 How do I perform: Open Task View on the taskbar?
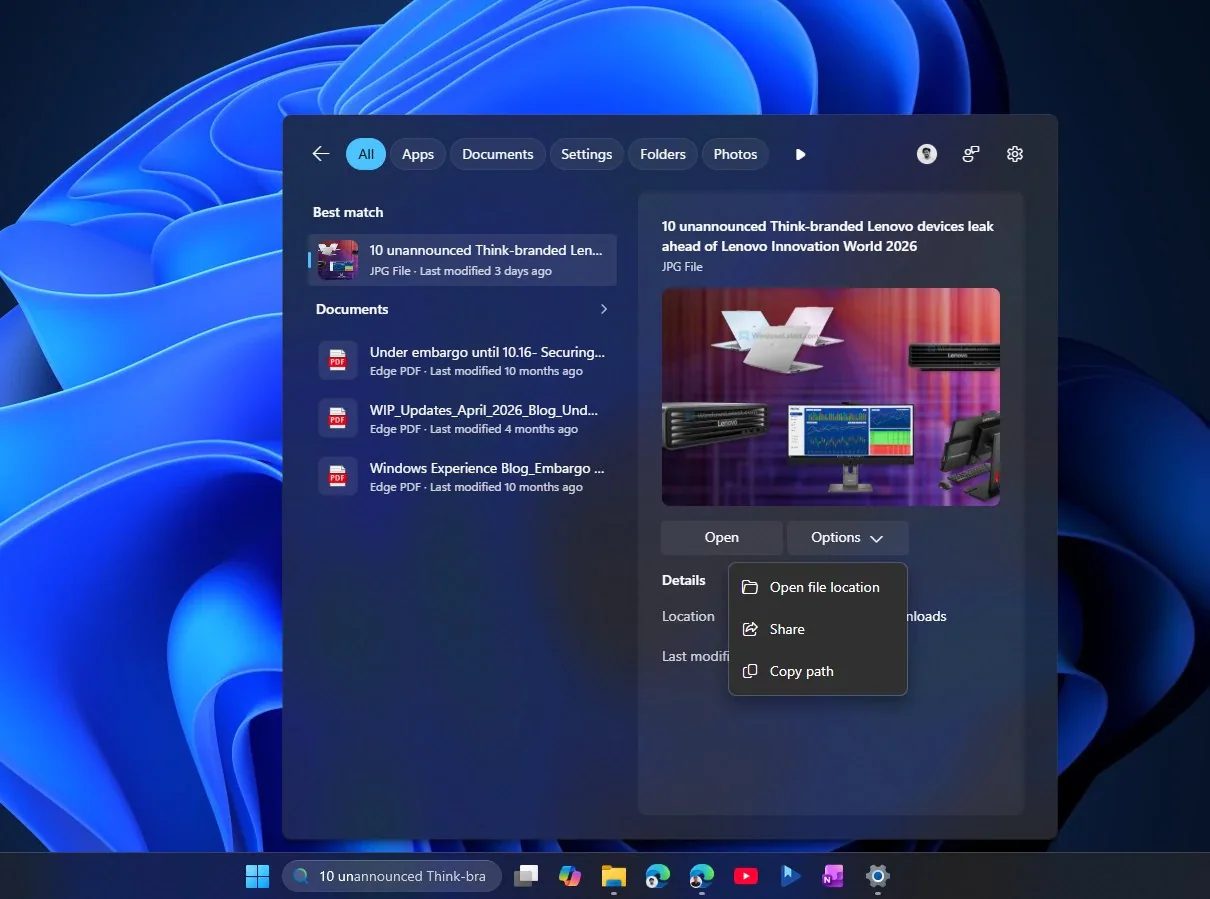(x=526, y=876)
